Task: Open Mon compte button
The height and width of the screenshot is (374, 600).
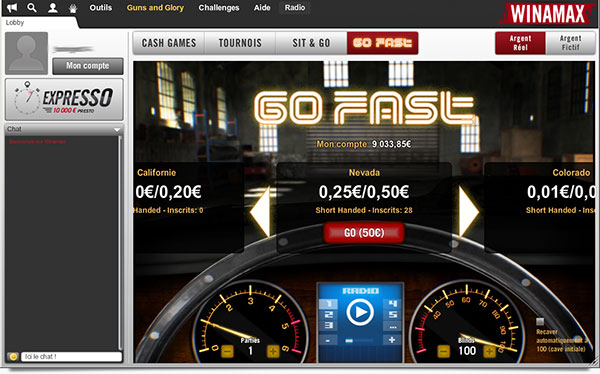Action: [88, 66]
